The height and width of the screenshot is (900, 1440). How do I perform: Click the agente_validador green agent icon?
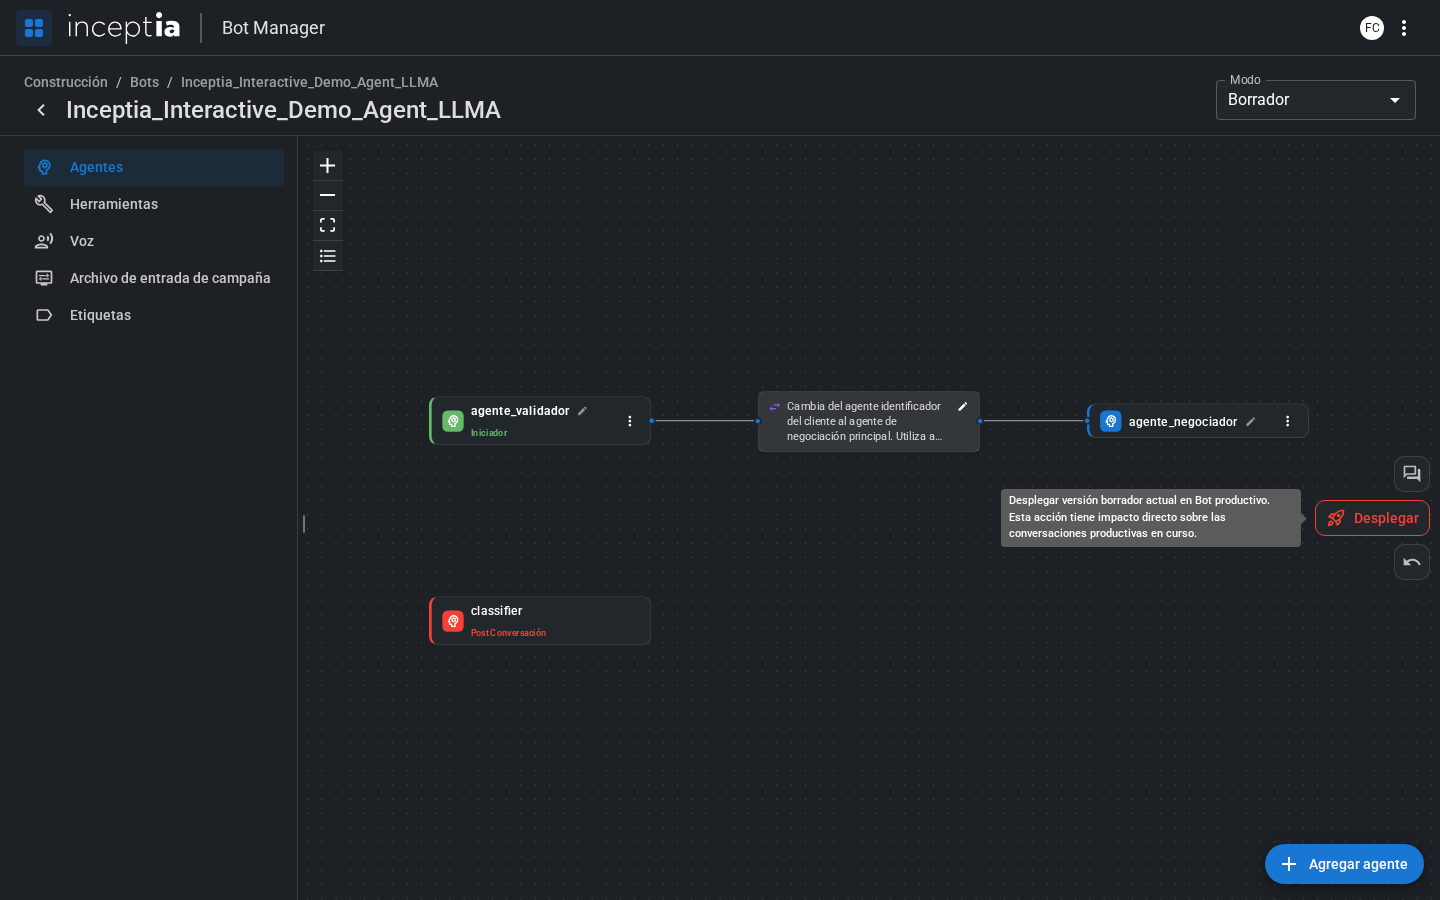[453, 421]
